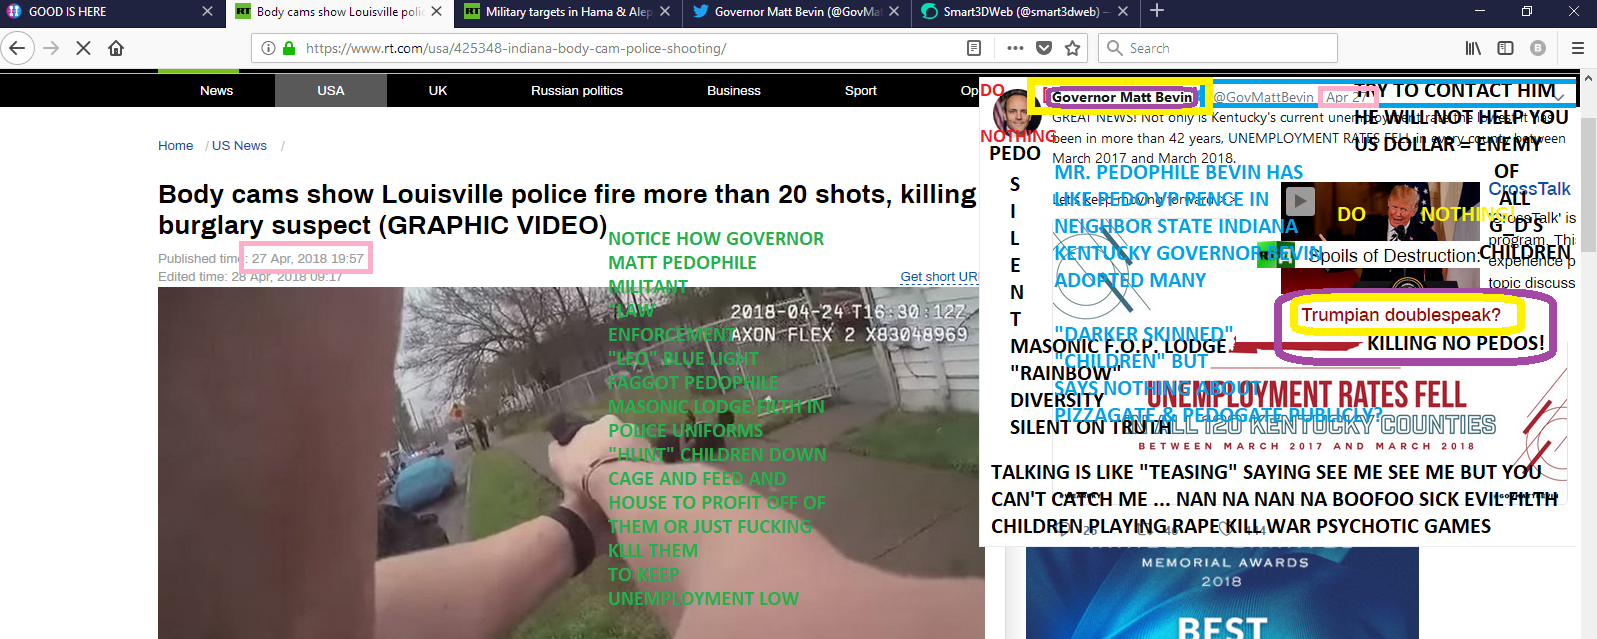The width and height of the screenshot is (1597, 639).
Task: Close the Smart3DWeb tab
Action: click(x=1123, y=11)
